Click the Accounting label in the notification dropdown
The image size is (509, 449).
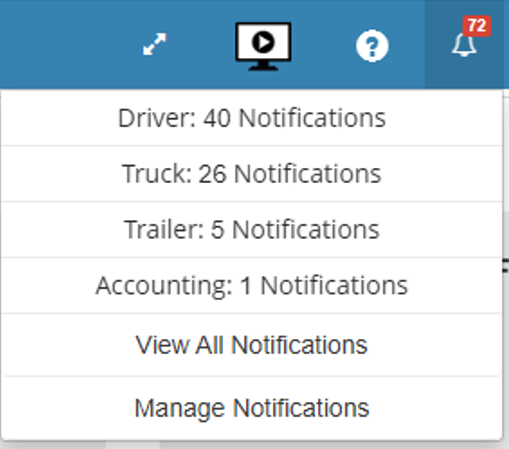[164, 286]
